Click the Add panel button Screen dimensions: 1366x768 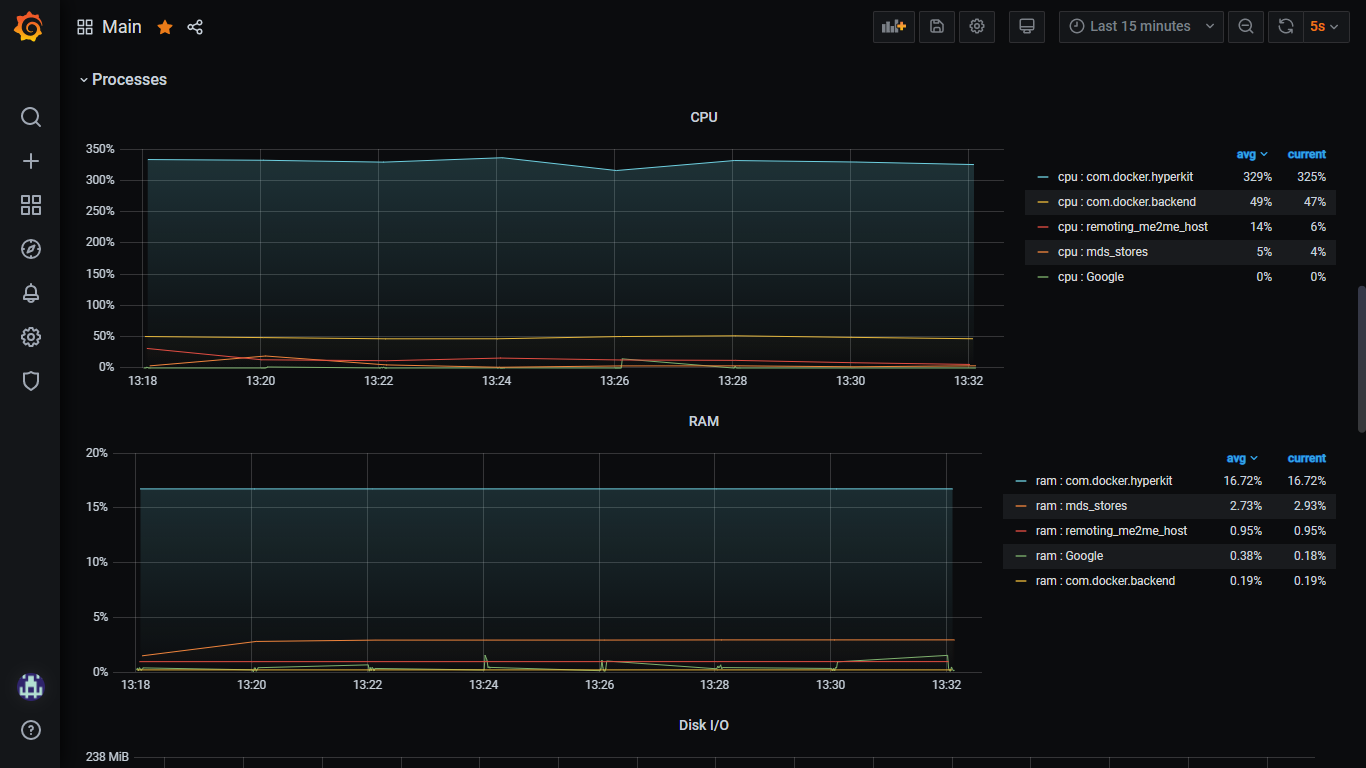[894, 27]
